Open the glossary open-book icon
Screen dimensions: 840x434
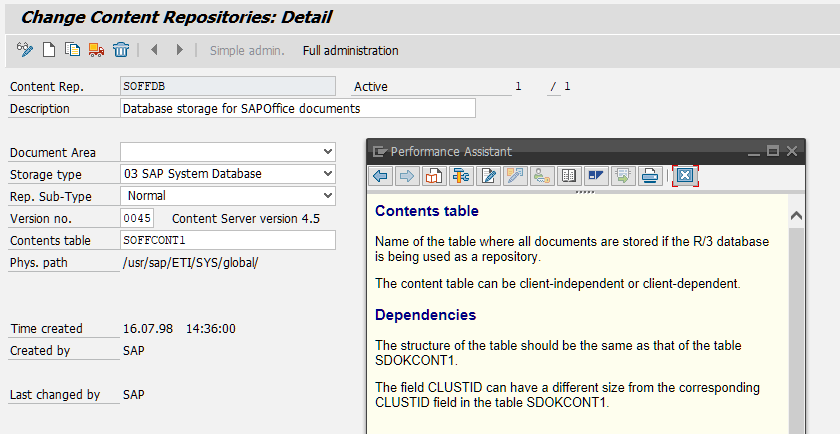tap(569, 176)
